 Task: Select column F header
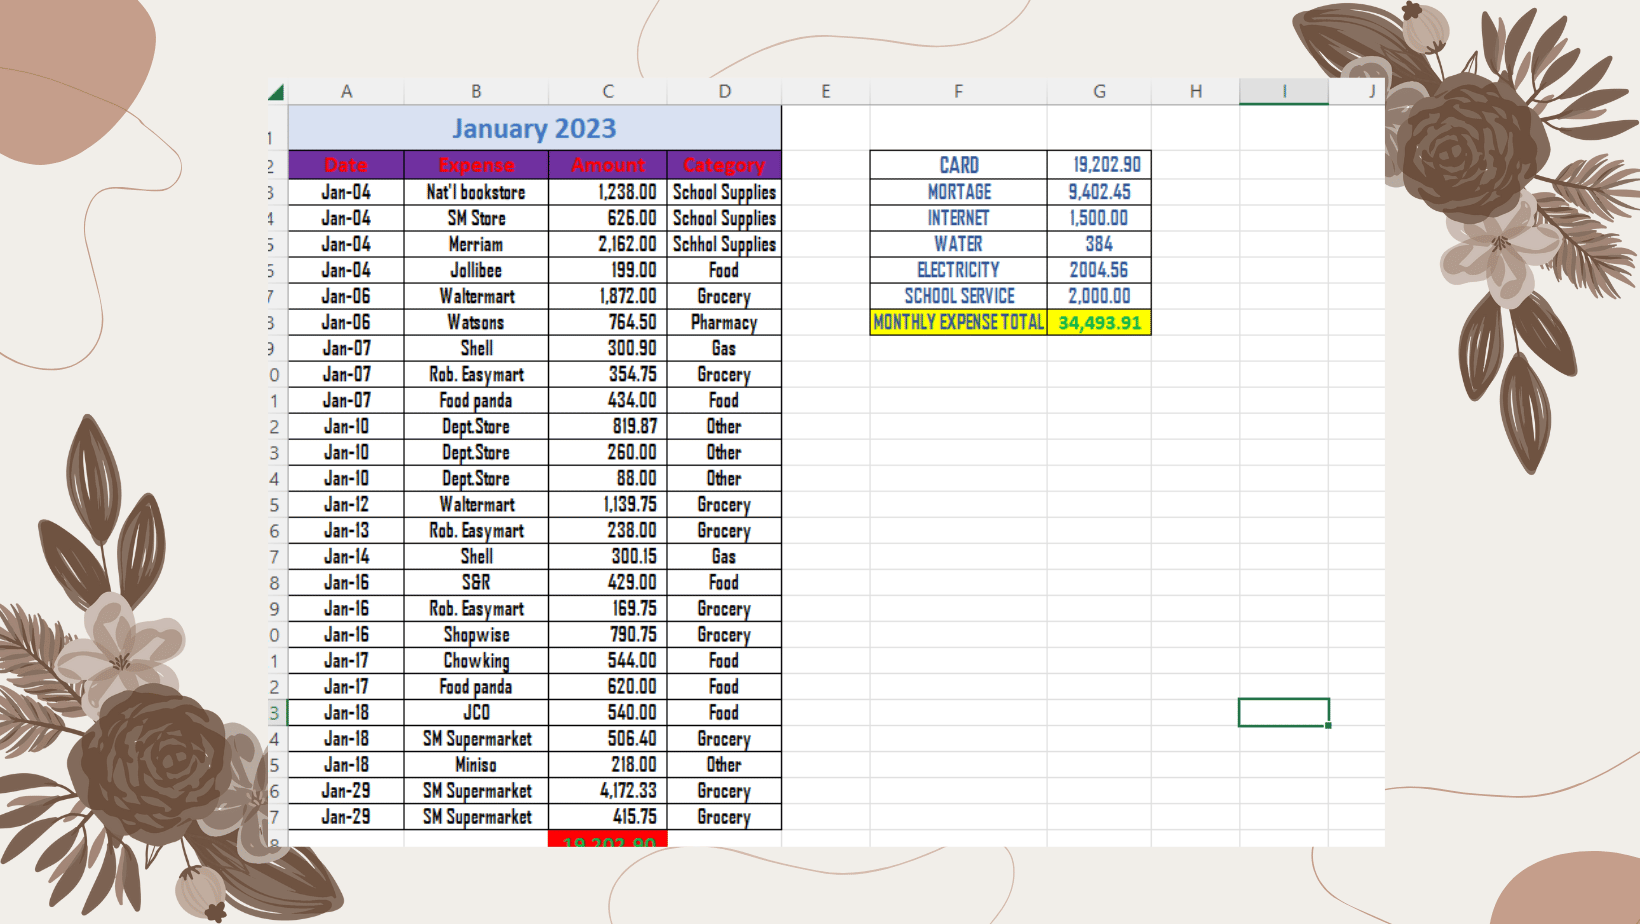[x=958, y=91]
